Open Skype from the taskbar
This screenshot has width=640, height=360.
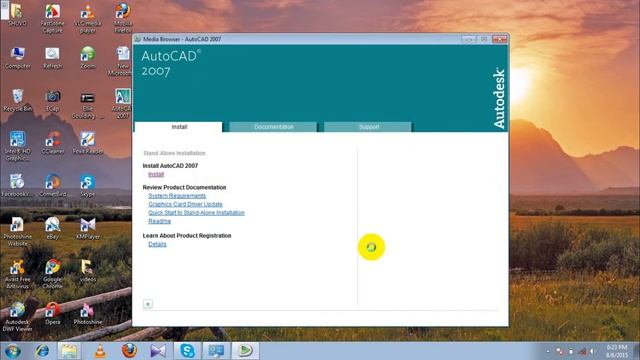(x=187, y=351)
